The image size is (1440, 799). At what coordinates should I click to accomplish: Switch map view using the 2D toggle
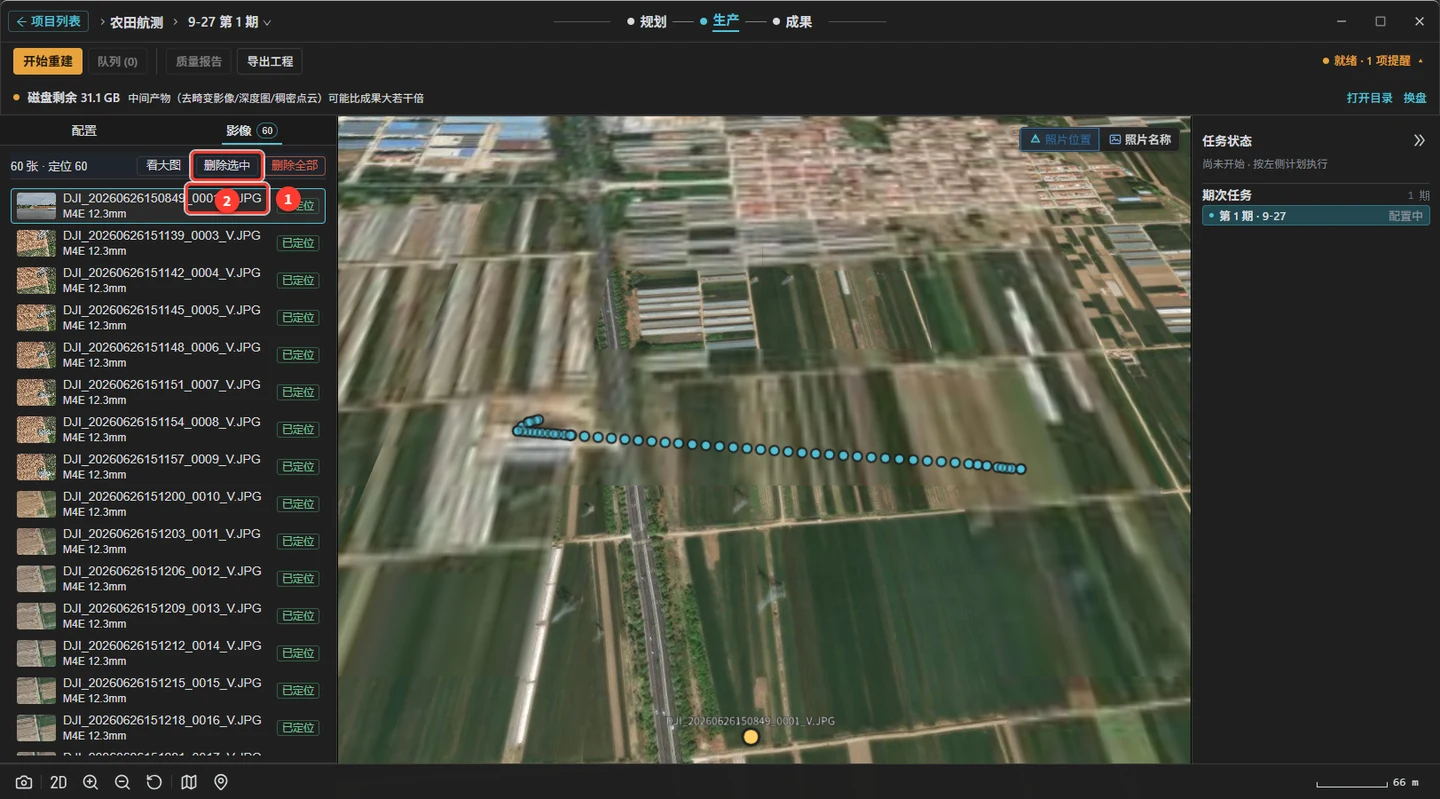[58, 782]
